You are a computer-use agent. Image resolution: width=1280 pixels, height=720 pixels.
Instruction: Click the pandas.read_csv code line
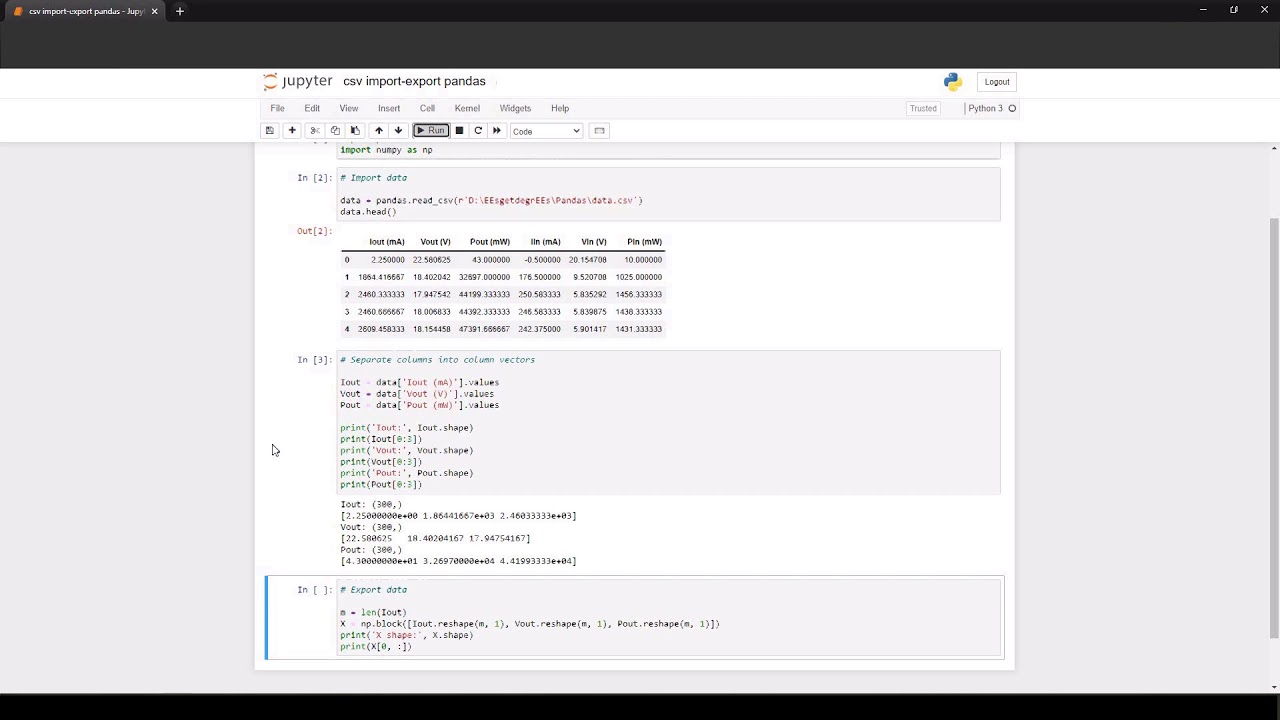(491, 201)
